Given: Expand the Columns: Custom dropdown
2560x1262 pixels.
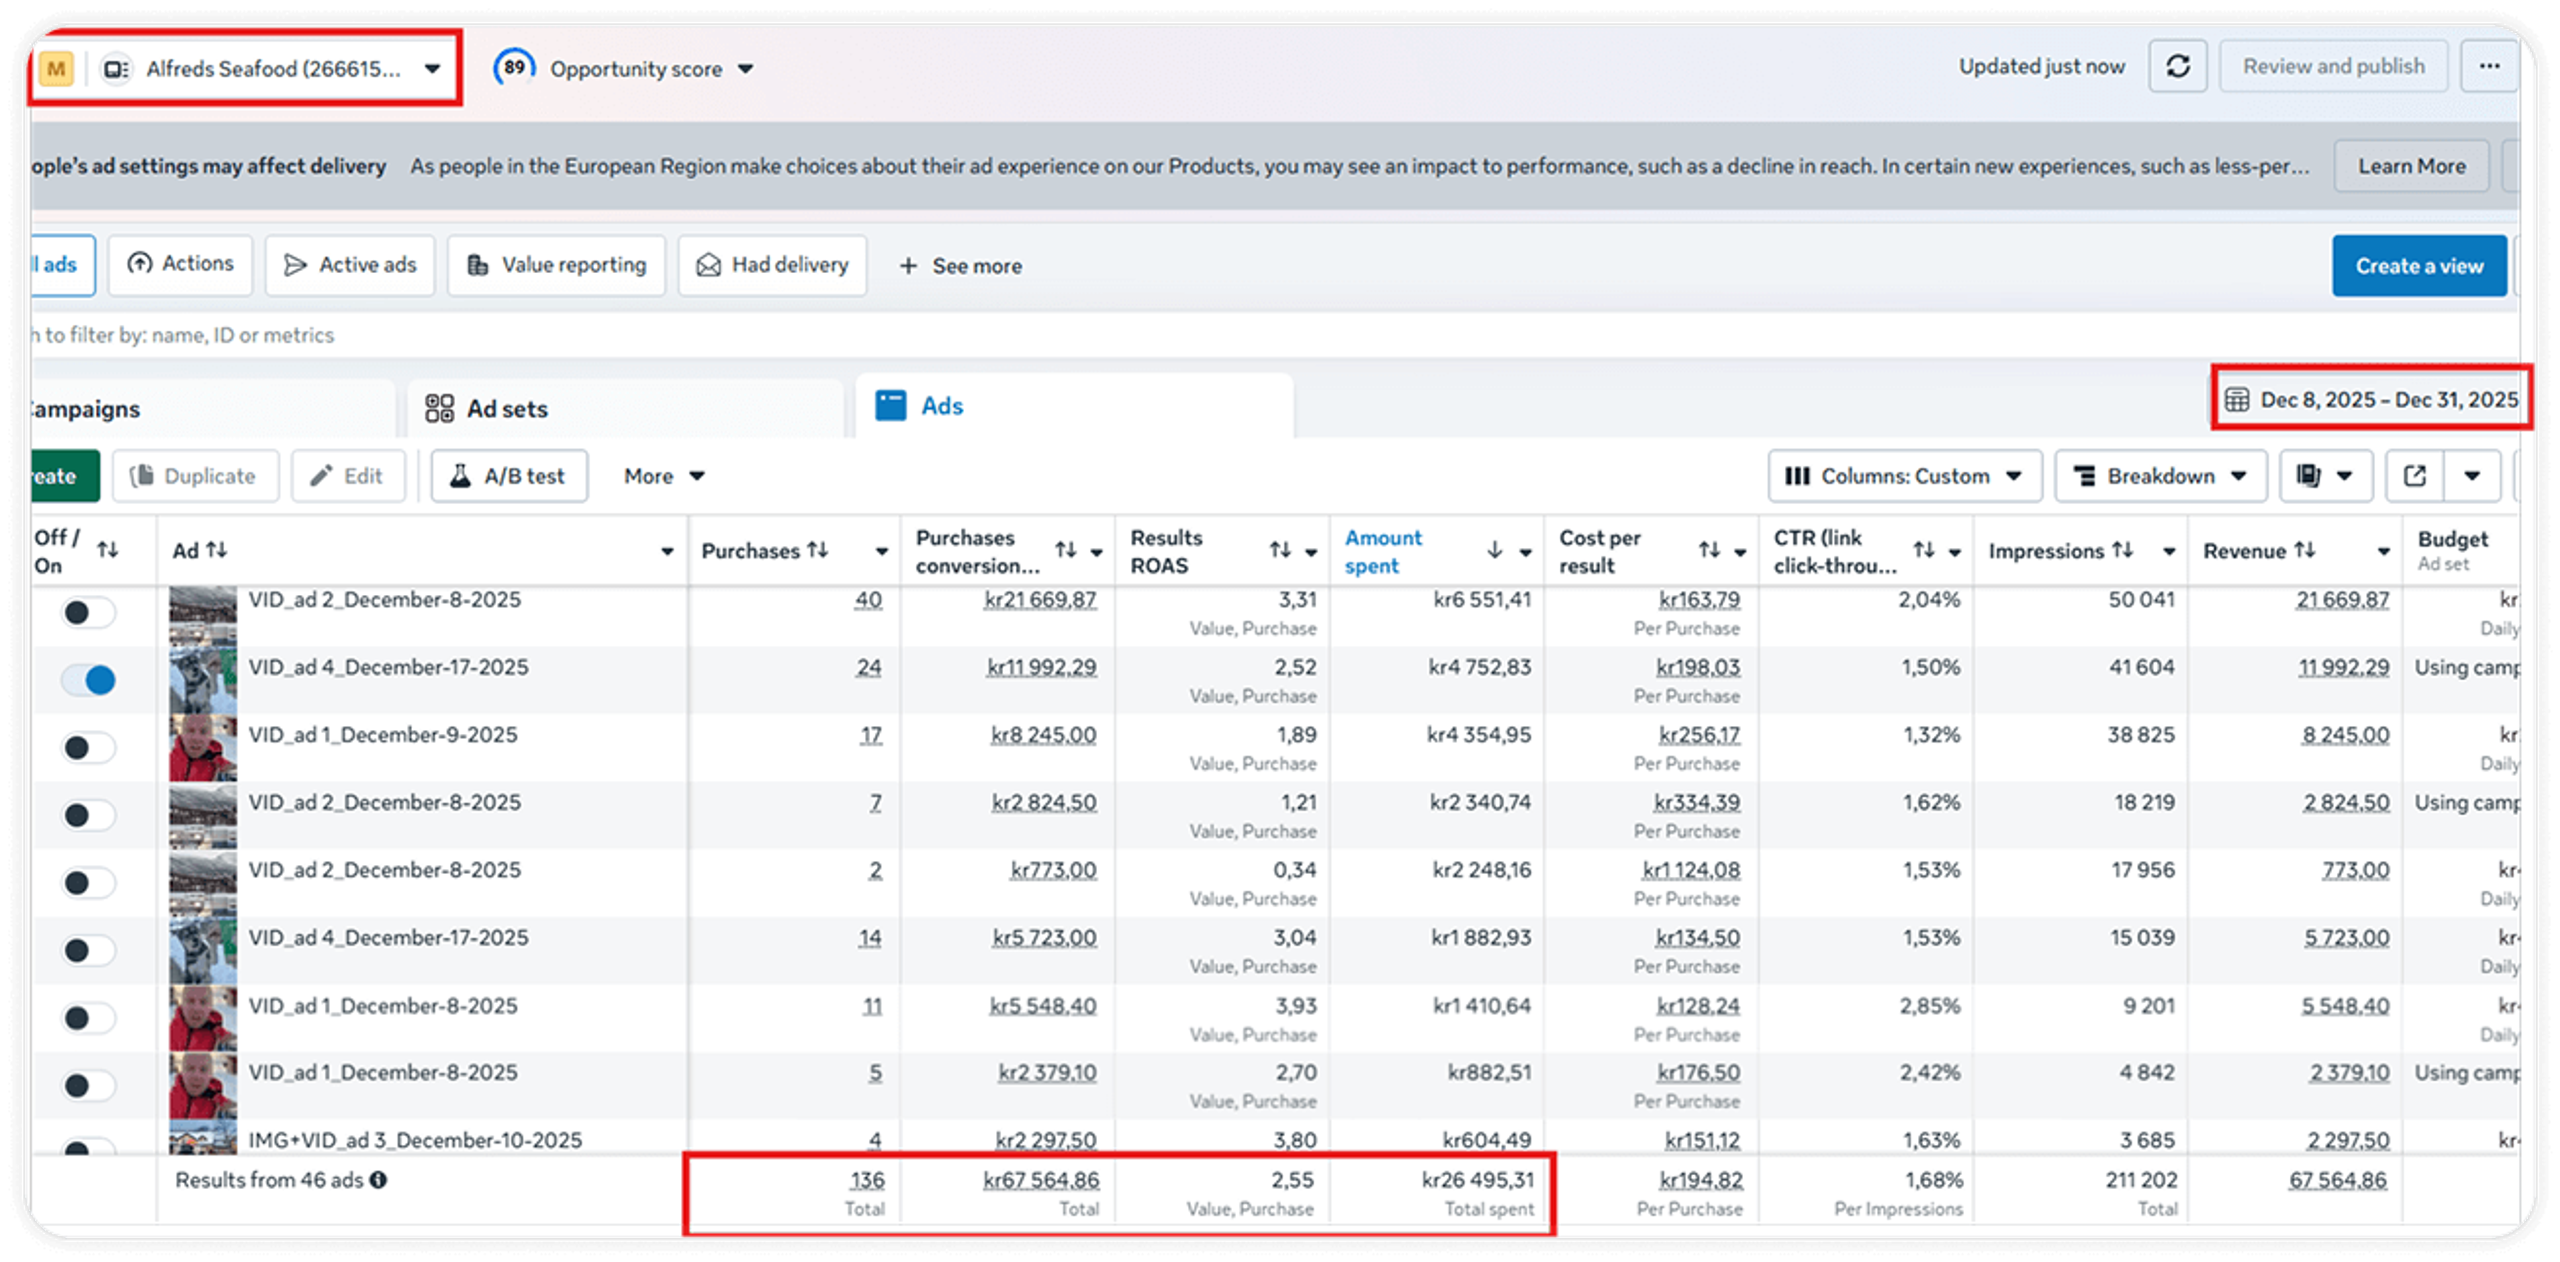Looking at the screenshot, I should [1904, 476].
